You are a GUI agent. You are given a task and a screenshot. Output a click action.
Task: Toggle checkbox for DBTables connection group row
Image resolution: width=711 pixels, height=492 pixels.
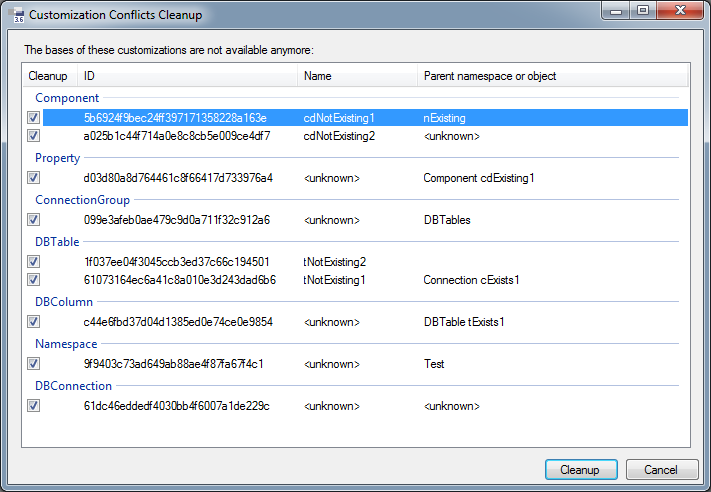34,219
